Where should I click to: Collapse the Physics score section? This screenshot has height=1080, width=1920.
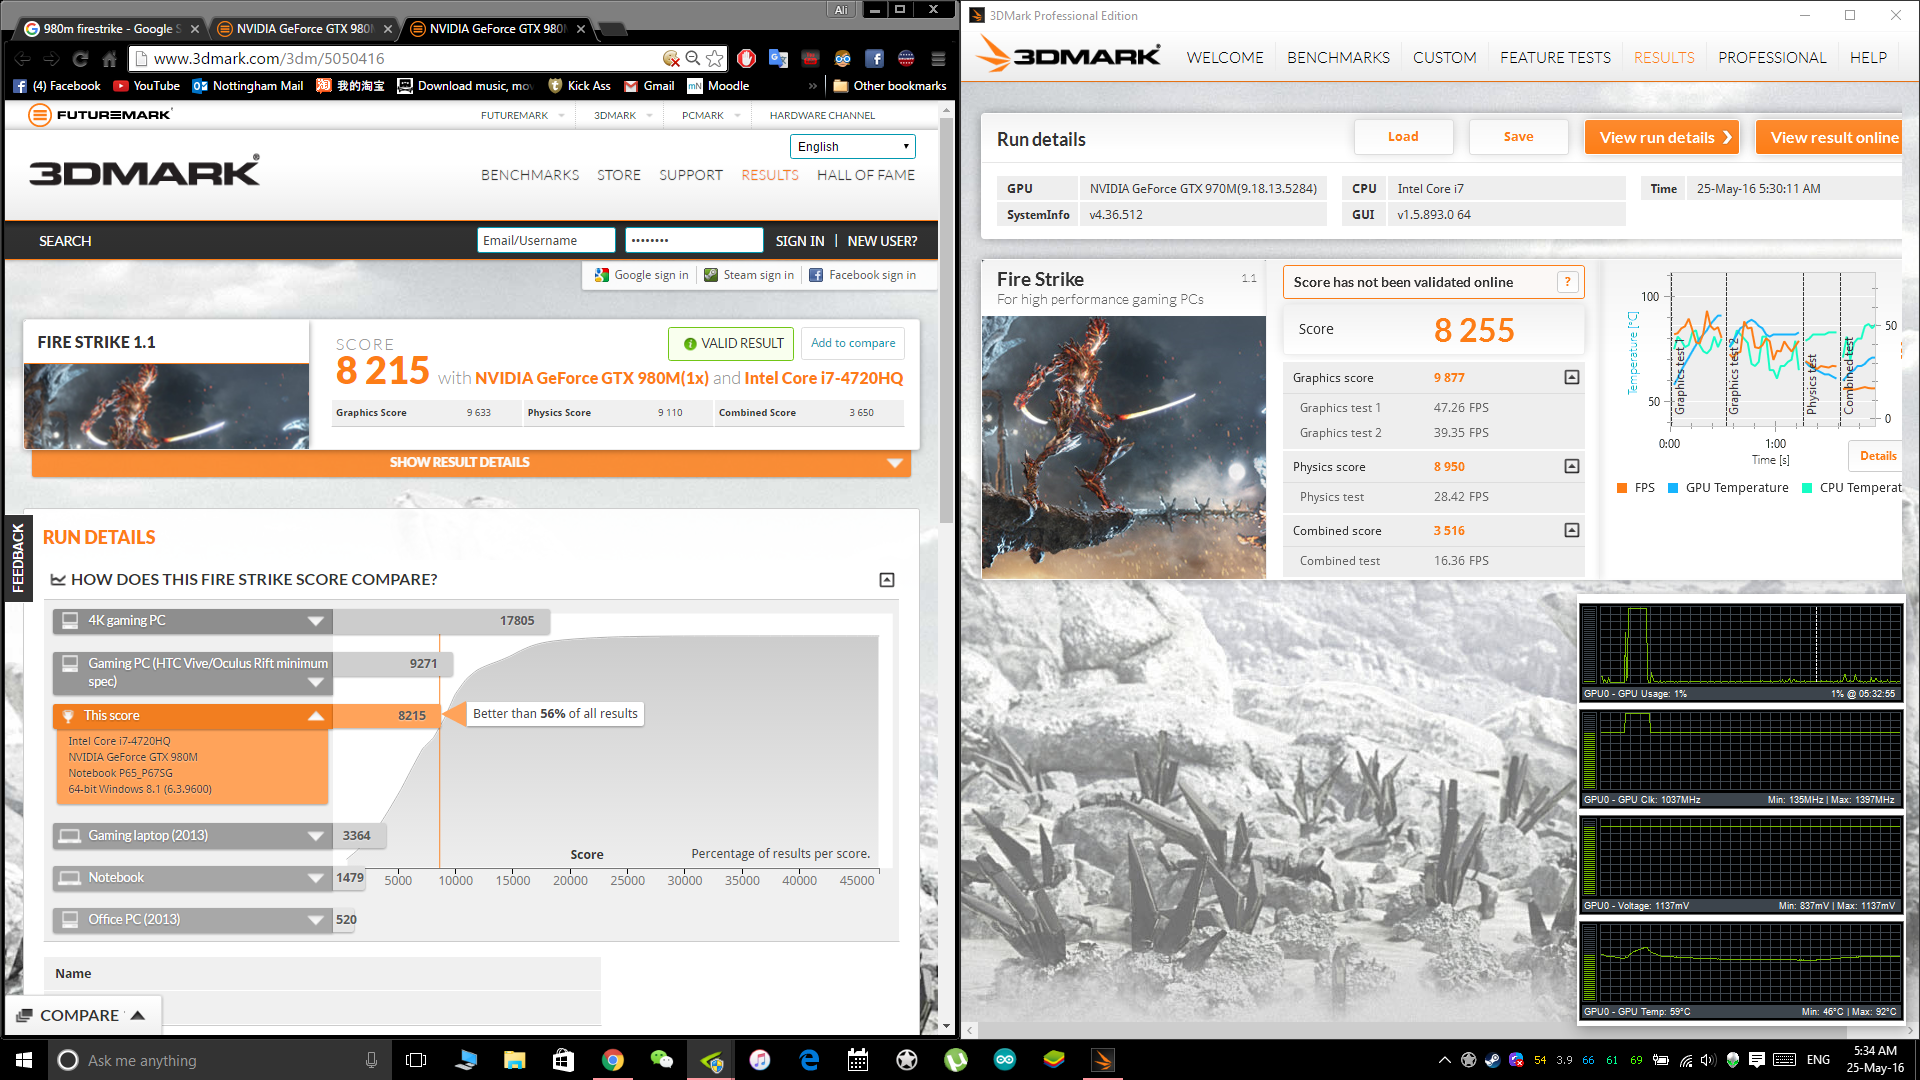coord(1571,466)
